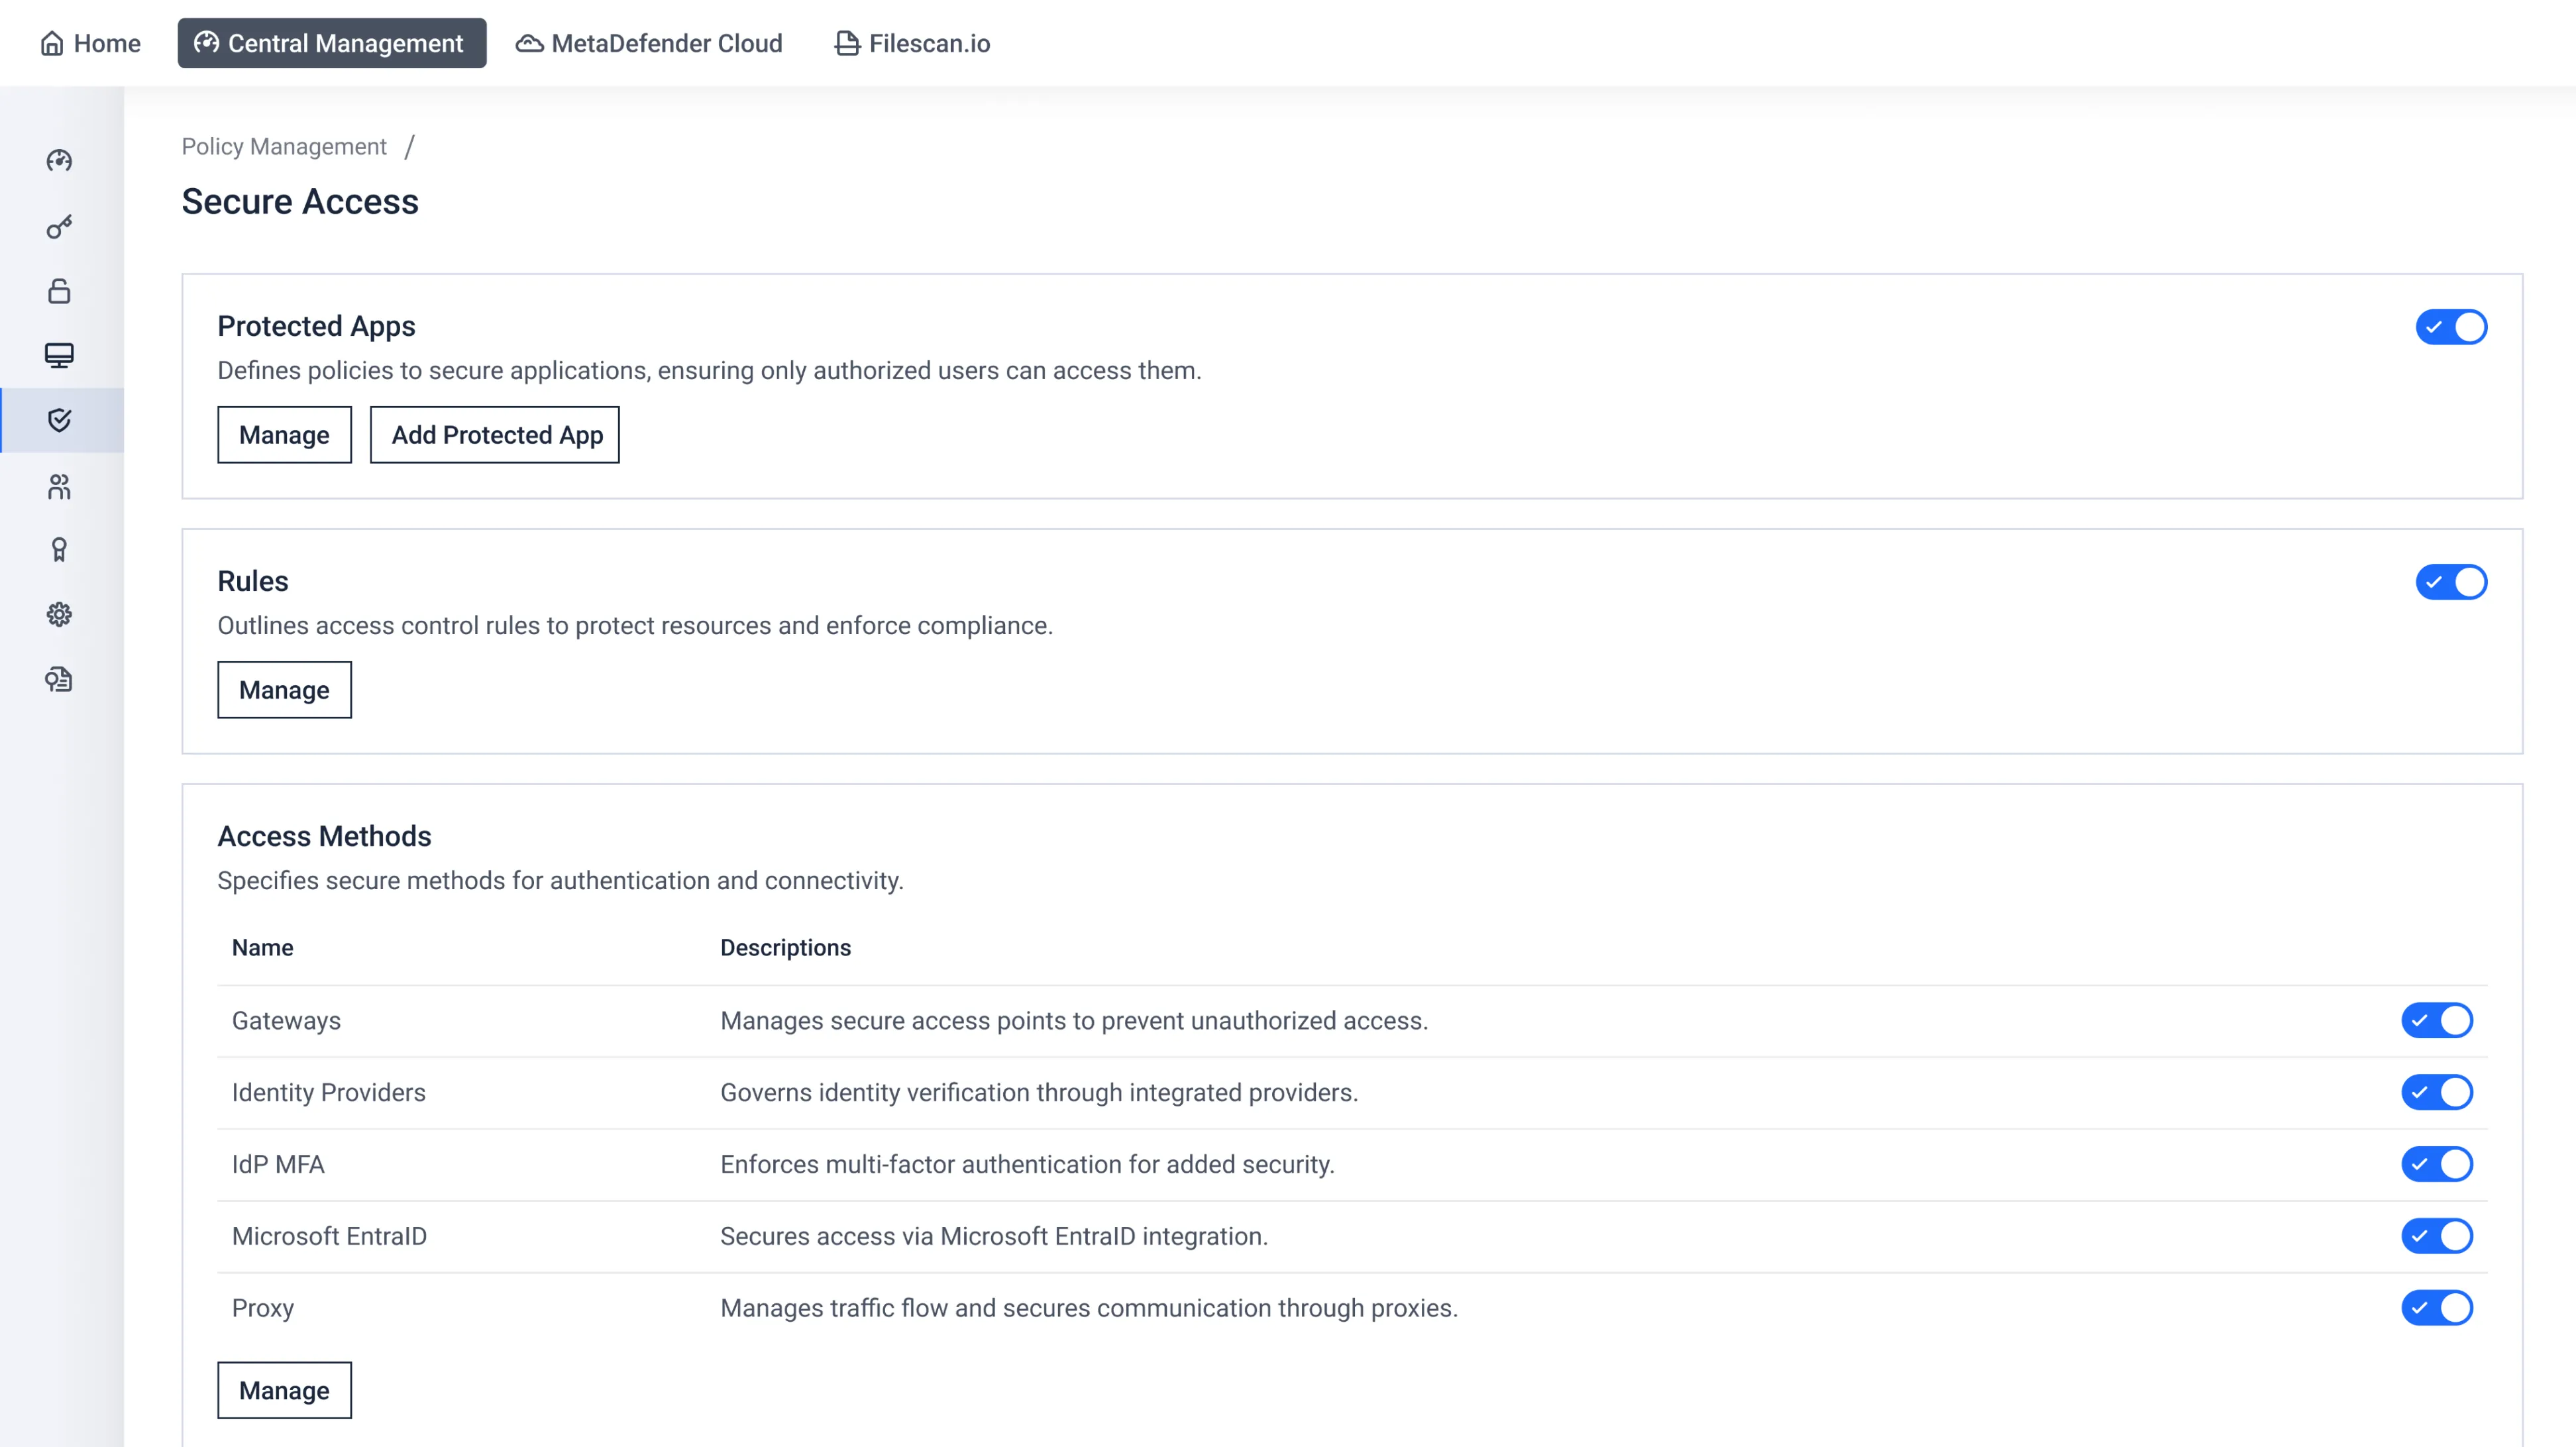Open the users sidebar icon

pos(59,486)
